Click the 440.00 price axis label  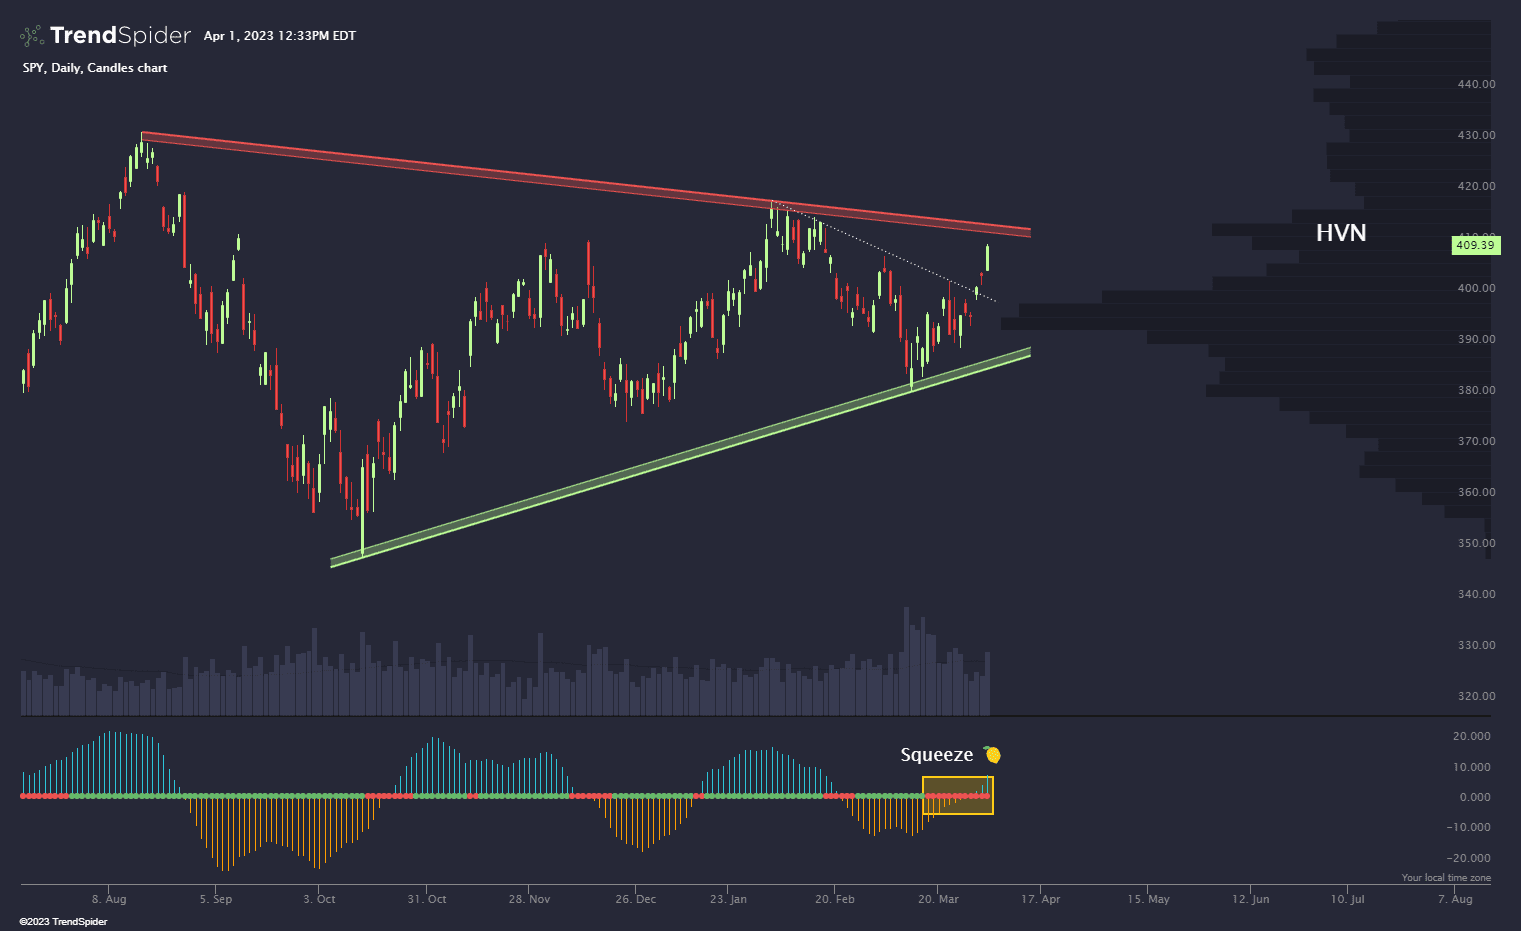click(1476, 84)
